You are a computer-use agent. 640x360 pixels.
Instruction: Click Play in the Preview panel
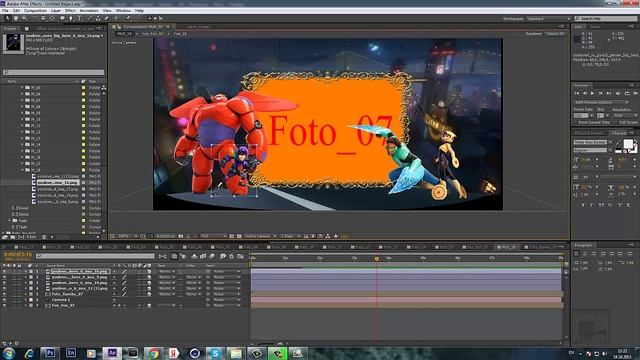pyautogui.click(x=592, y=93)
